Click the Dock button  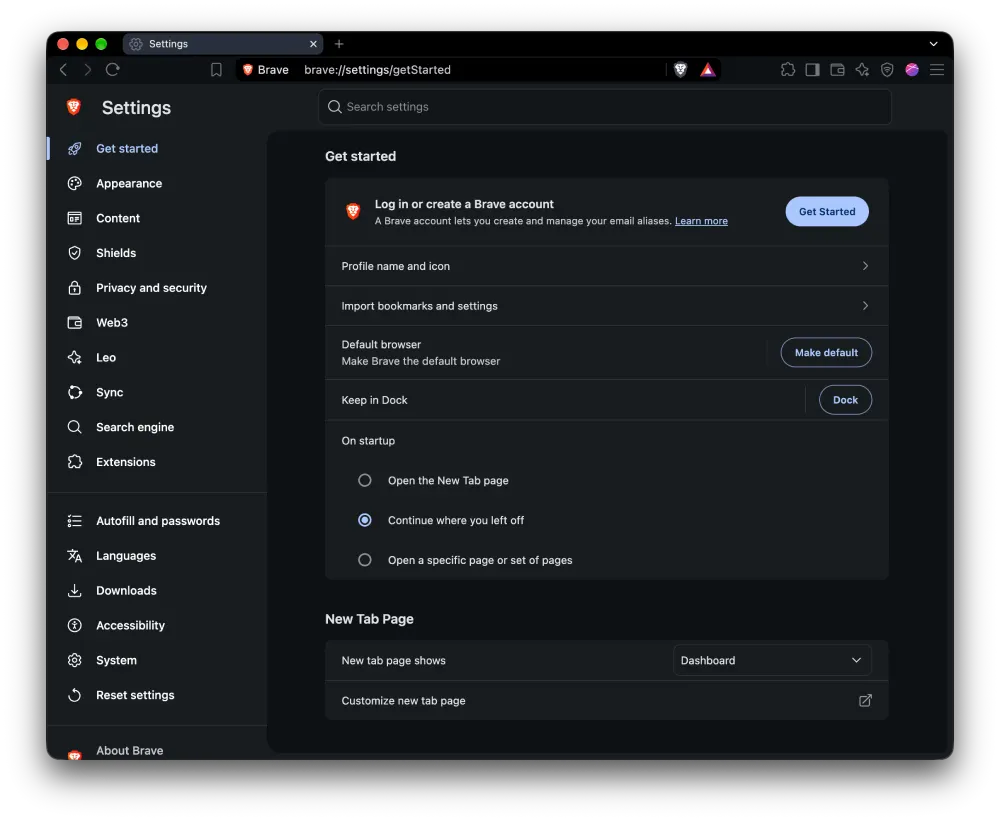[845, 400]
